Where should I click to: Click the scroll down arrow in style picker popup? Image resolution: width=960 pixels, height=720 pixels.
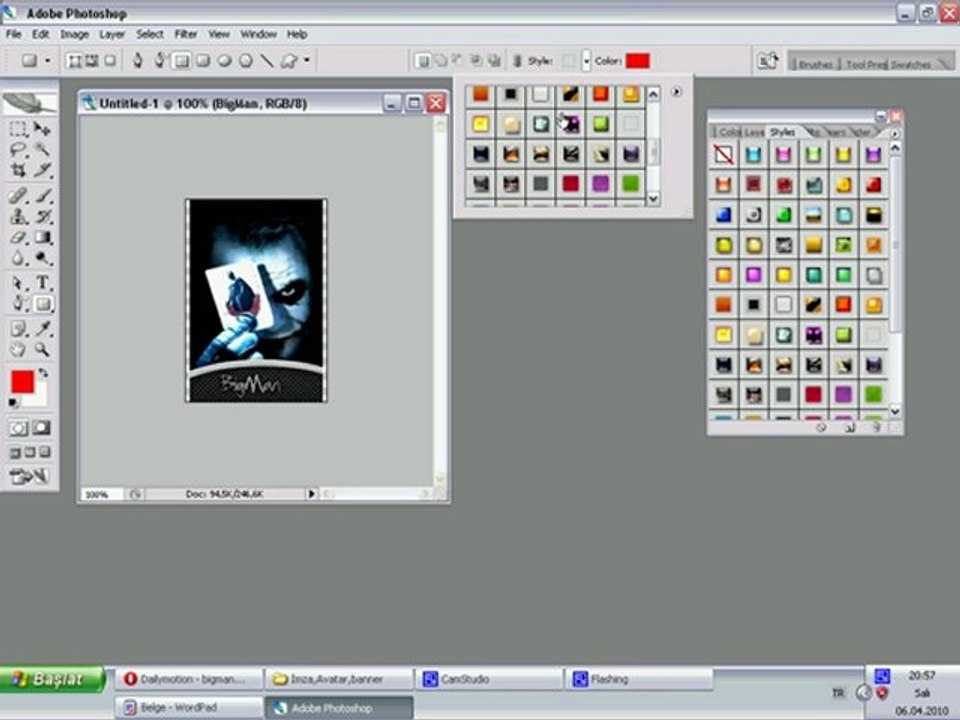653,198
